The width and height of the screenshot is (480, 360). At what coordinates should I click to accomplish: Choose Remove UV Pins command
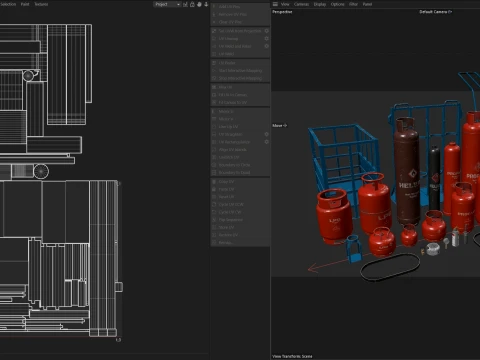[240, 14]
